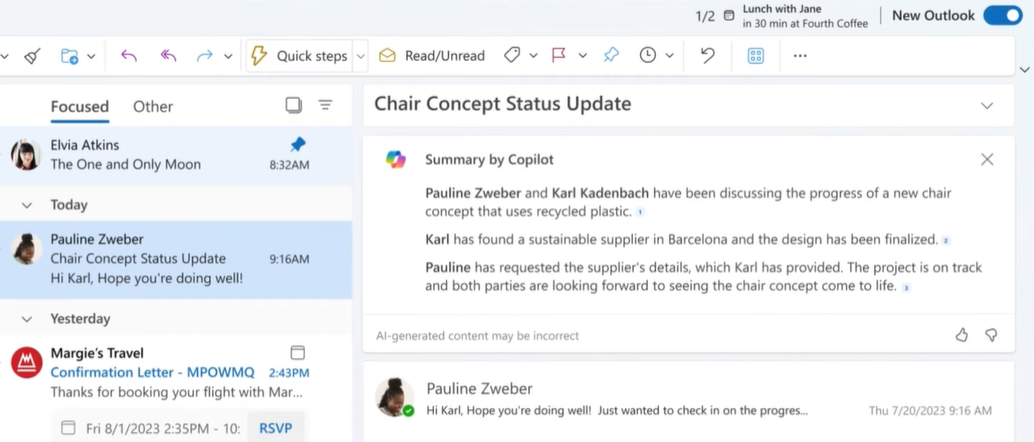Viewport: 1034px width, 442px height.
Task: Close the Summary by Copilot panel
Action: [x=987, y=159]
